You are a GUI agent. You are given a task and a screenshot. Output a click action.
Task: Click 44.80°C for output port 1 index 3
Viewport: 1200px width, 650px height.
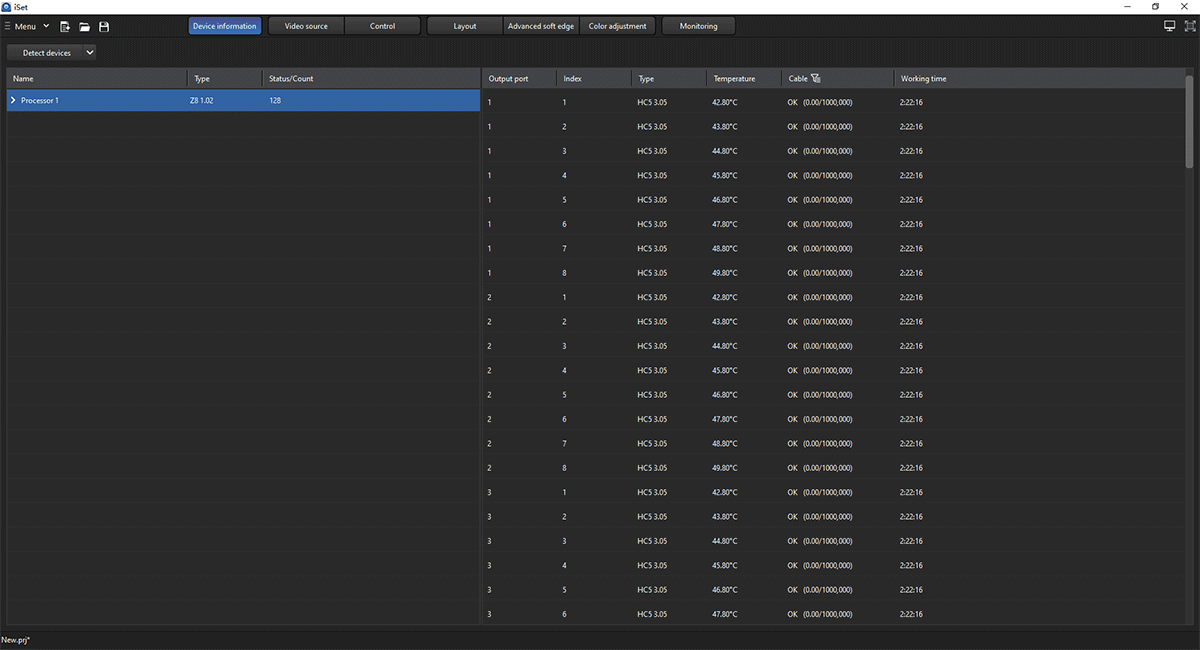tap(725, 151)
